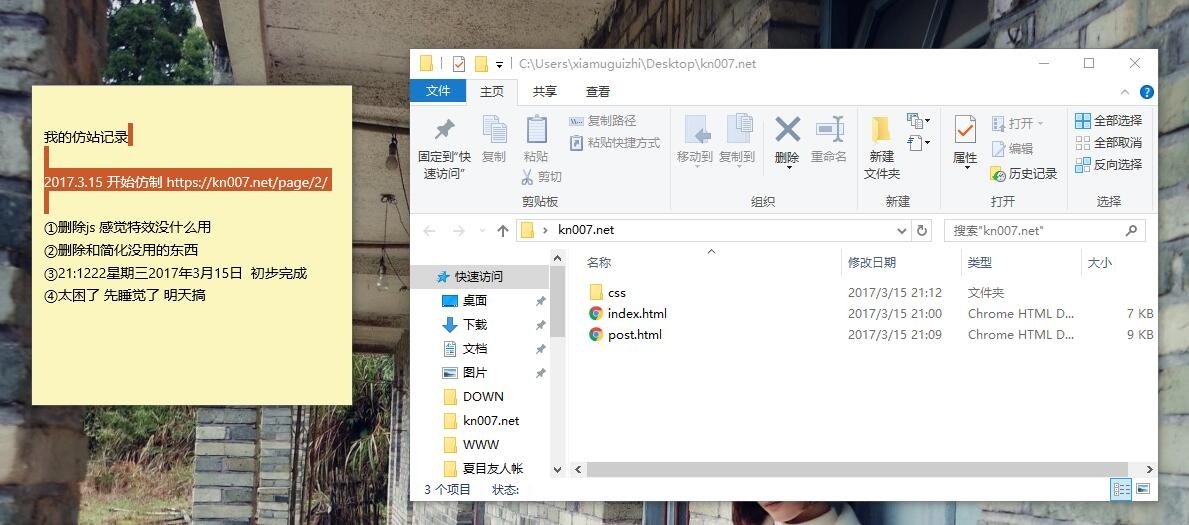Click the Up arrow navigation button
The image size is (1189, 525).
[x=503, y=231]
